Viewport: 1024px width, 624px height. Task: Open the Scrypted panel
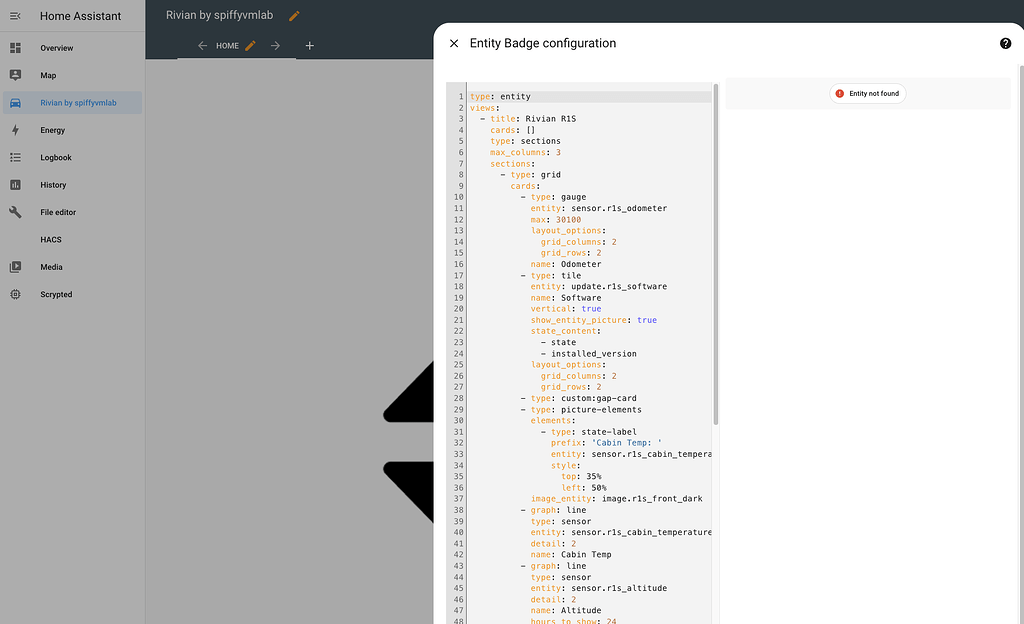[56, 294]
